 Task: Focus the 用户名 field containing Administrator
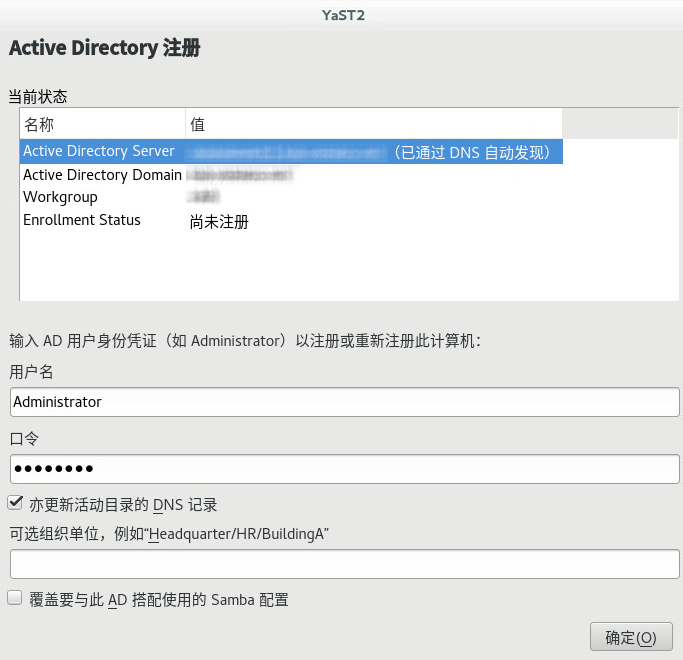point(345,402)
